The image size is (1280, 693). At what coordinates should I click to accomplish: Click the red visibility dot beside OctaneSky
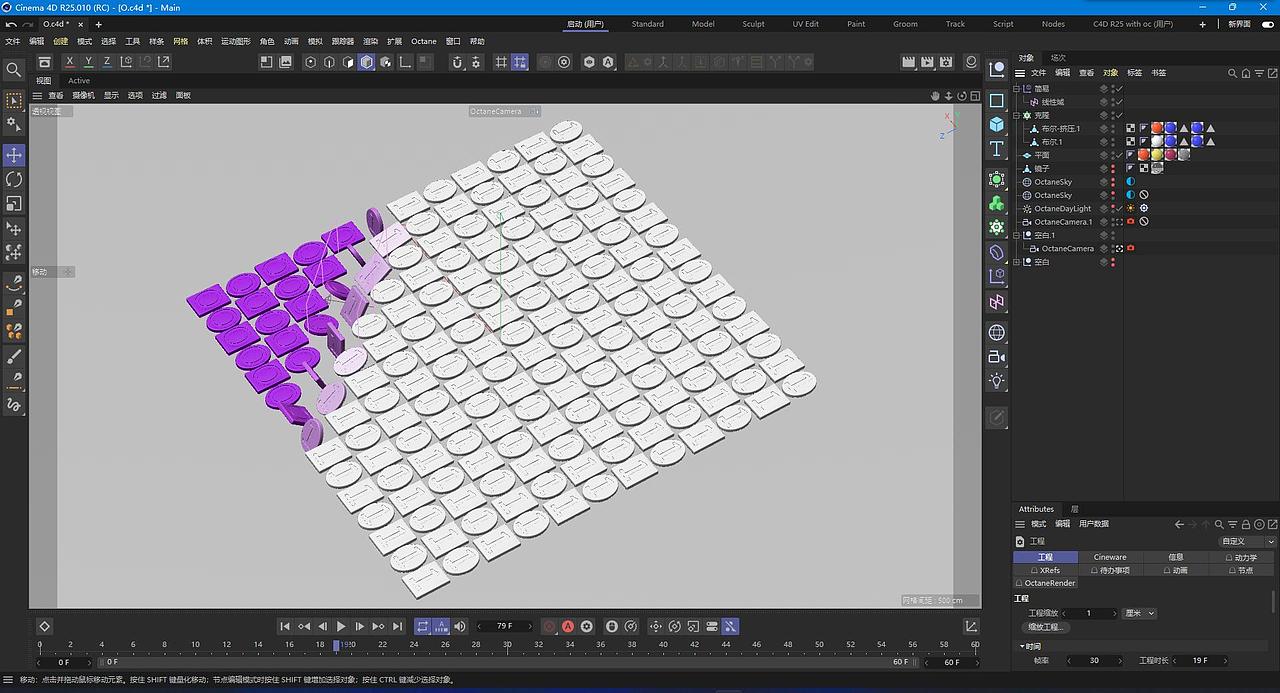[1115, 181]
